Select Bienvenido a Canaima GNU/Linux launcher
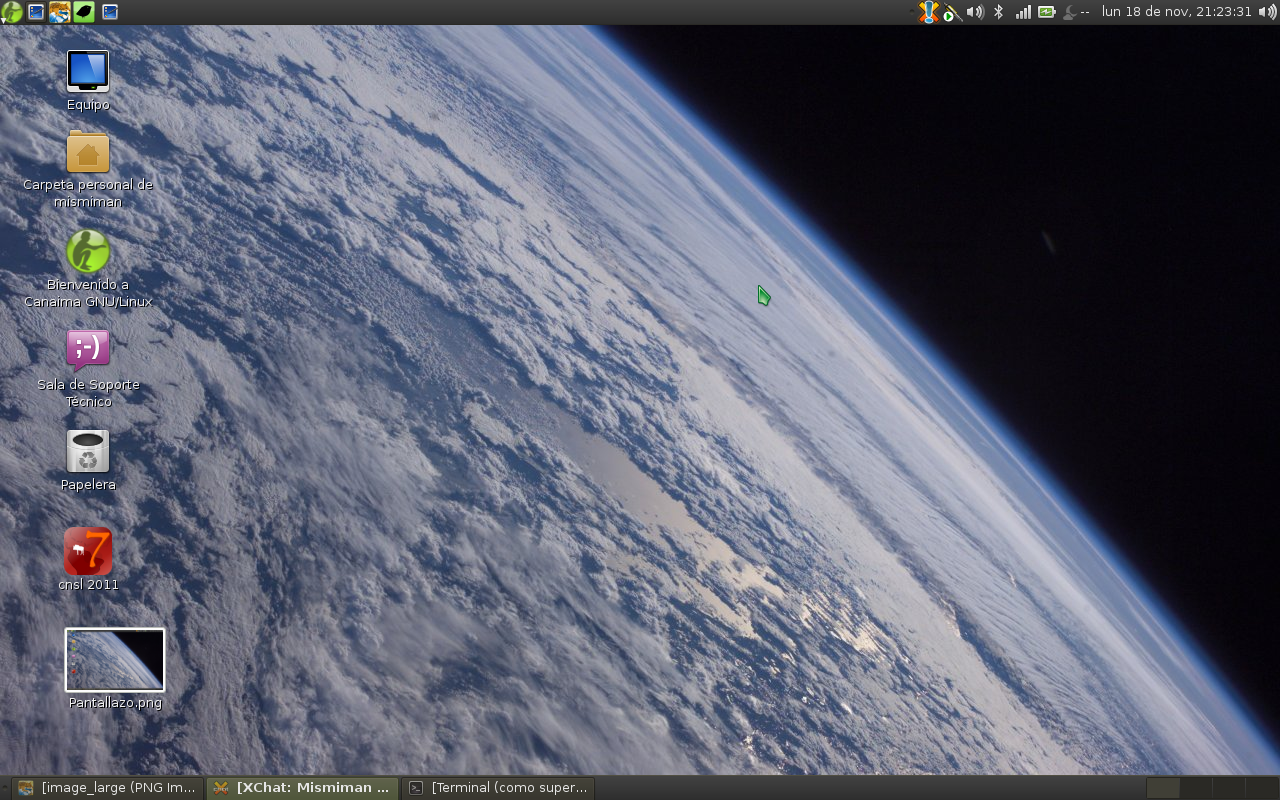 pyautogui.click(x=88, y=269)
